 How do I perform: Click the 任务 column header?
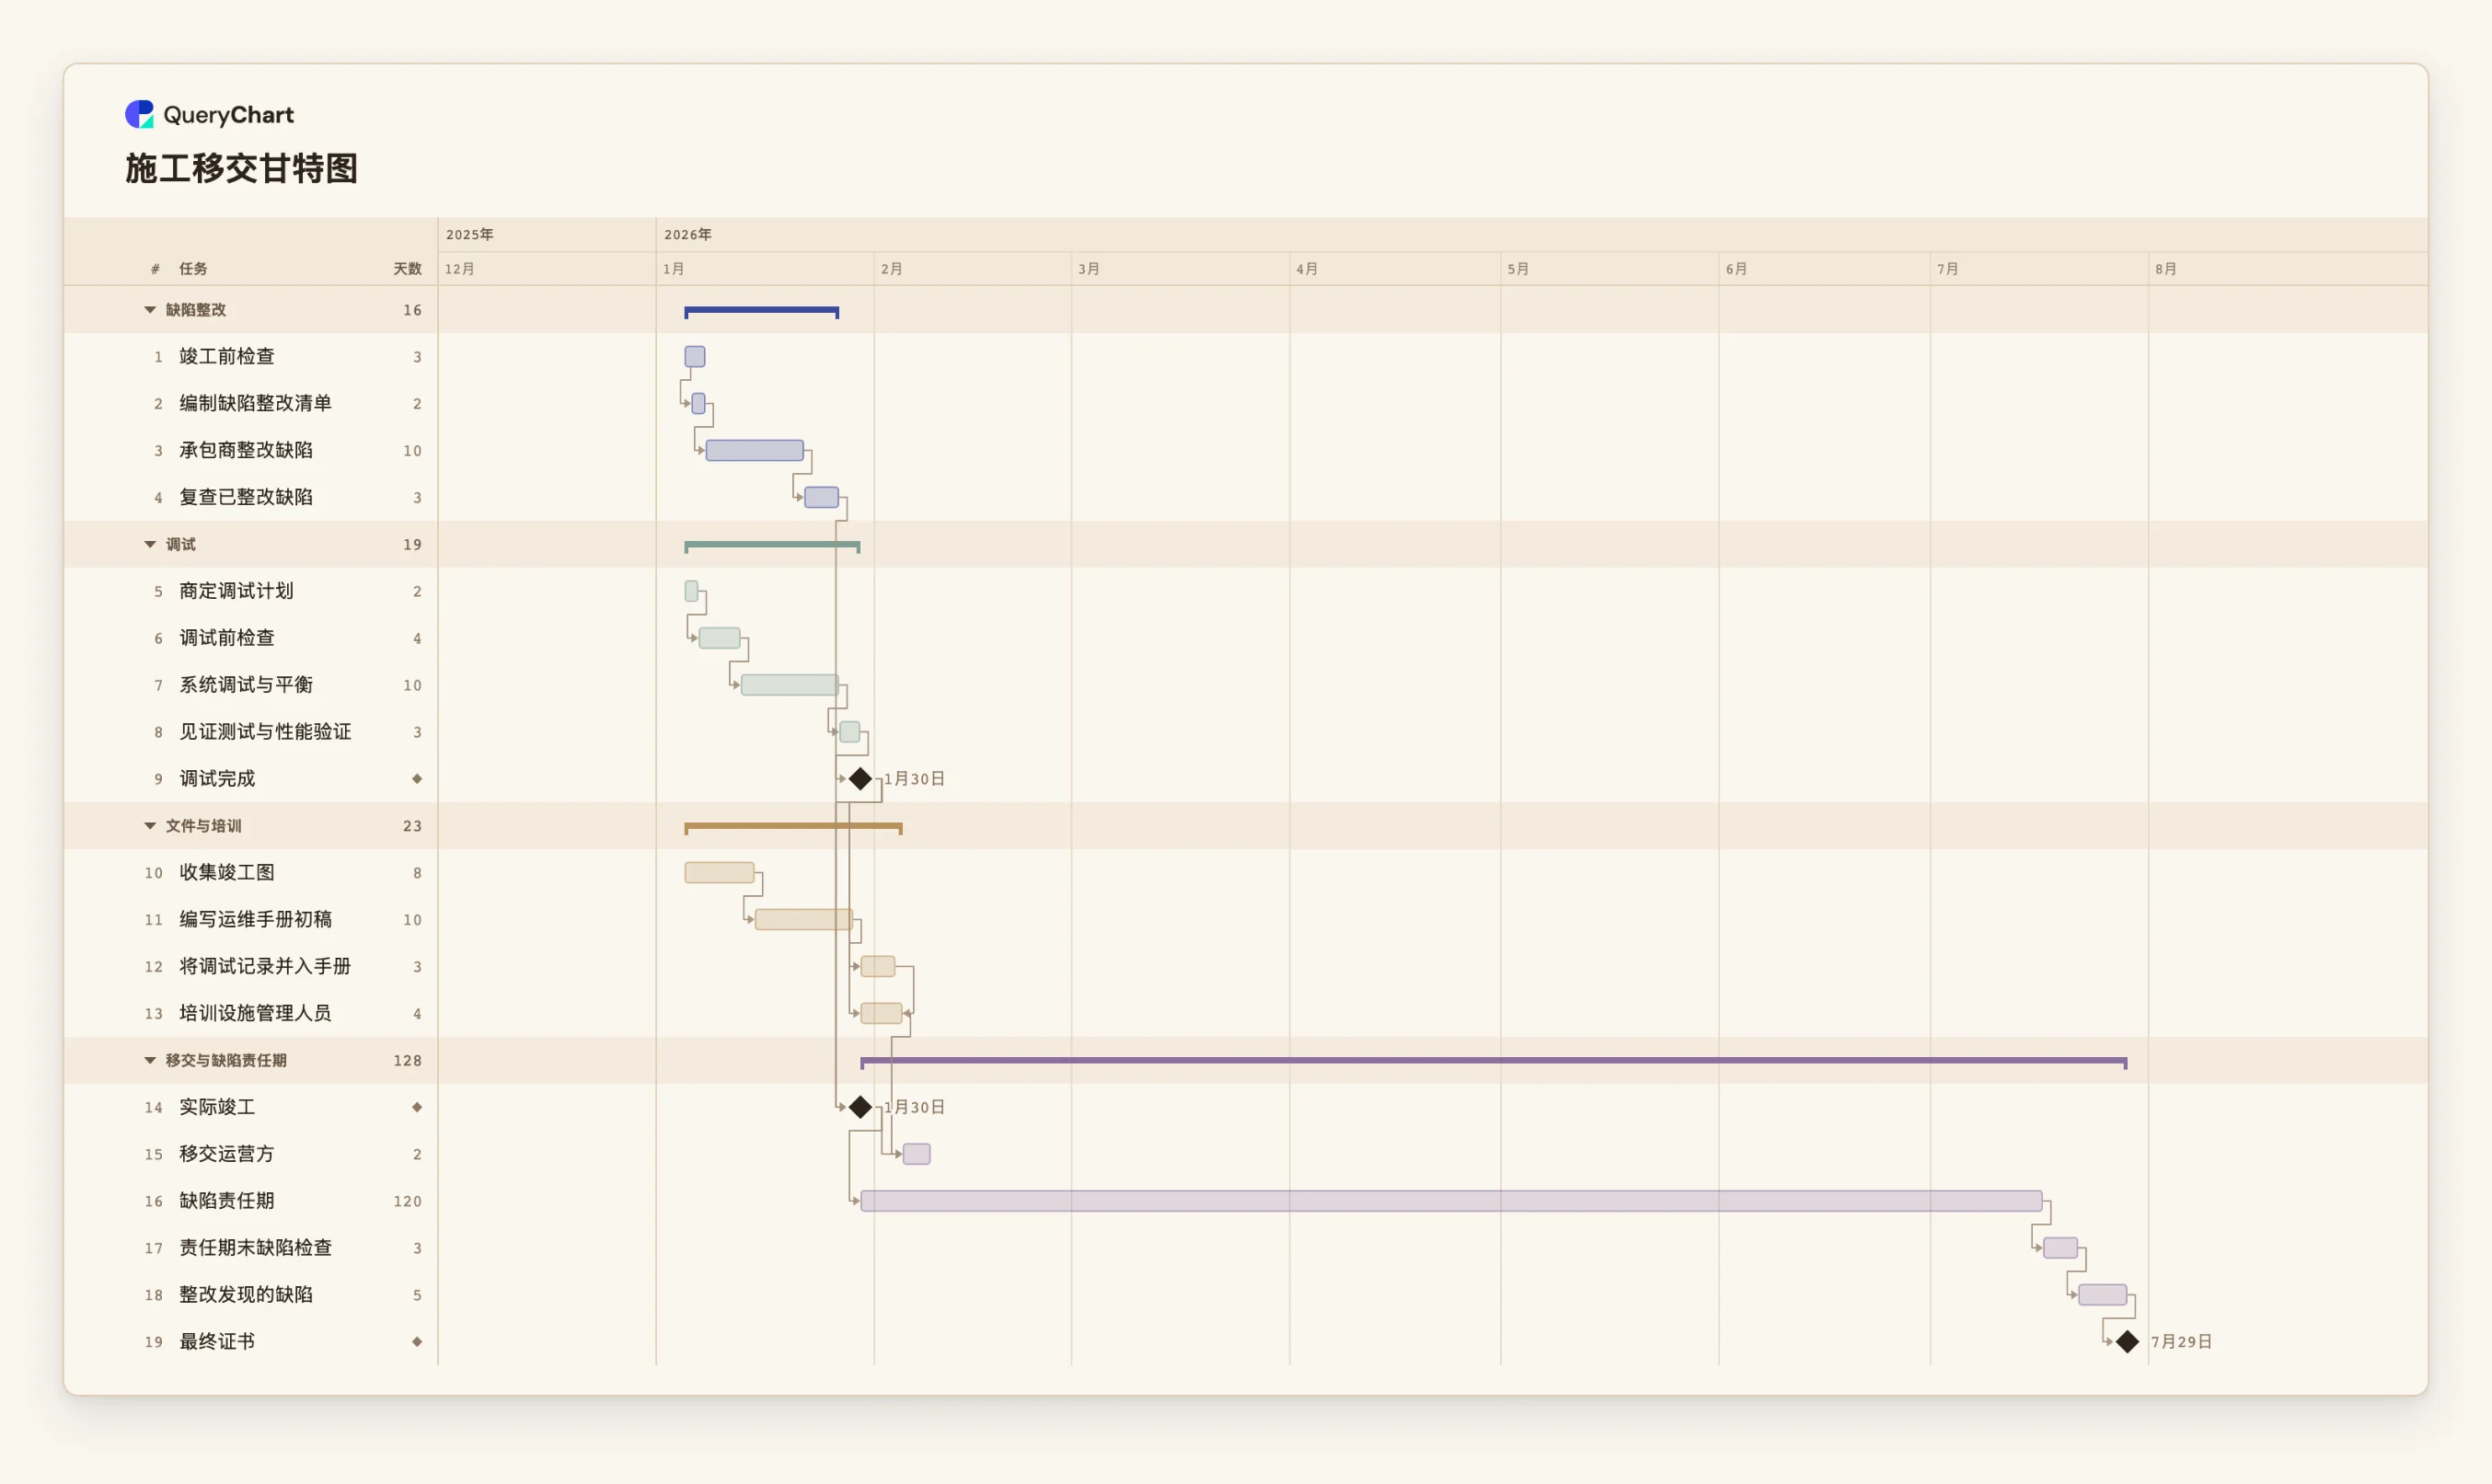click(193, 269)
